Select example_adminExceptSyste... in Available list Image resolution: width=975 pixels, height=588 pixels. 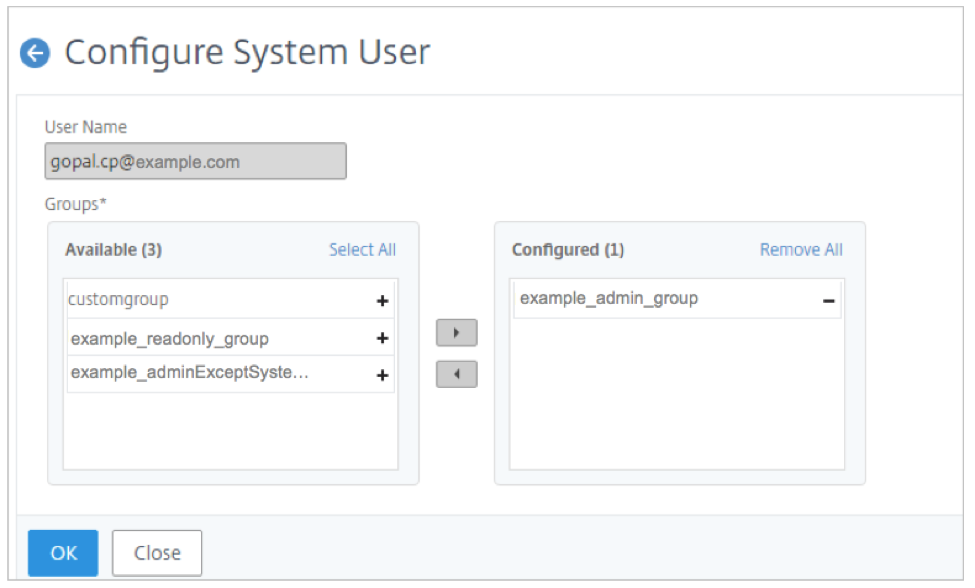231,374
